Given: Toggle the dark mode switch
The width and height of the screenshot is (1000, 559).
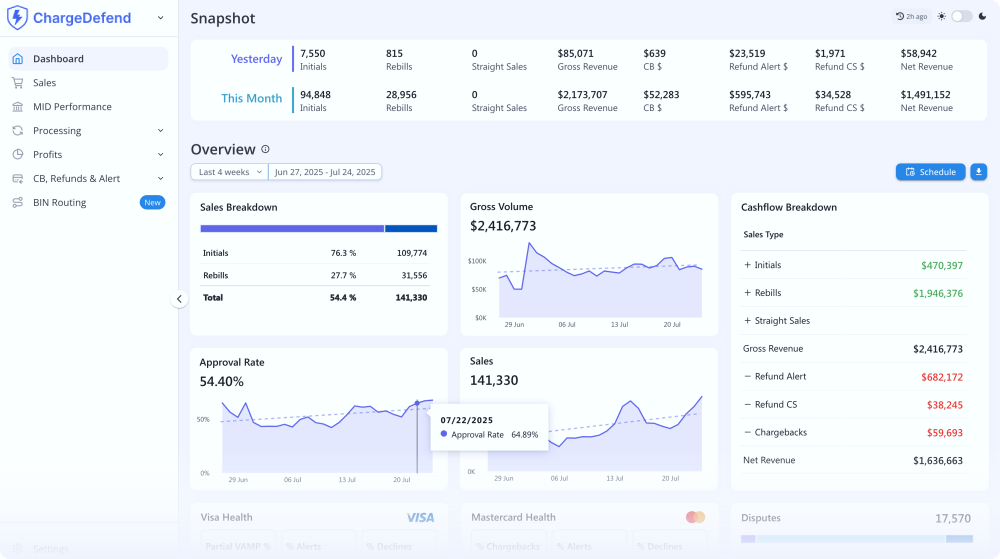Looking at the screenshot, I should (961, 17).
